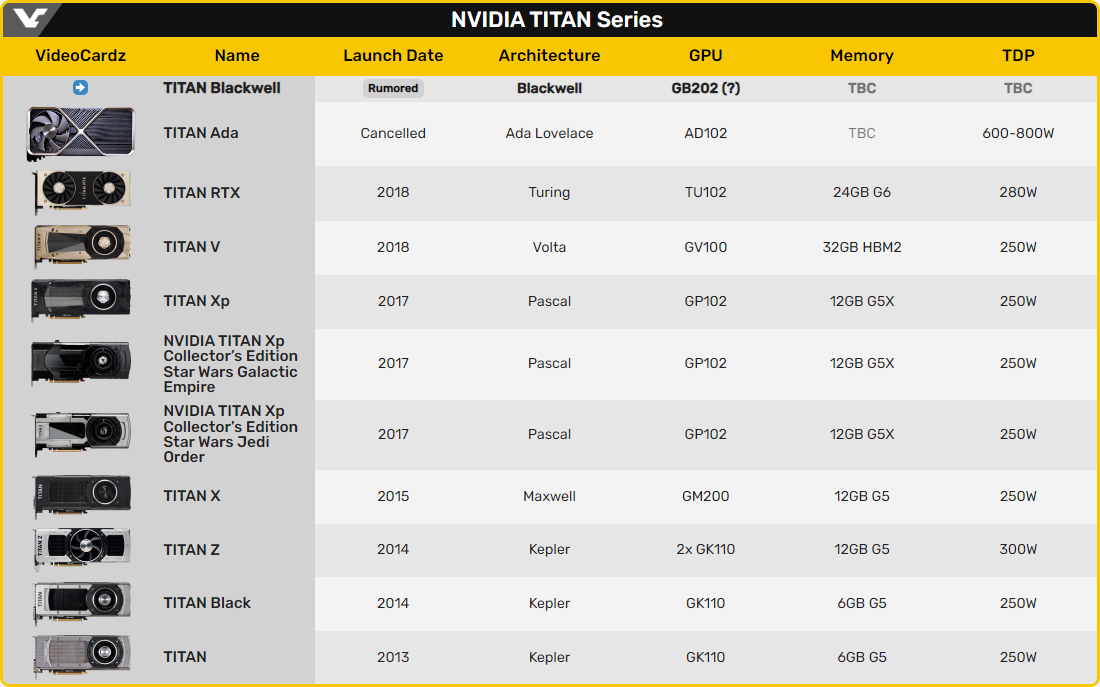This screenshot has height=687, width=1100.
Task: Click the TITAN X card thumbnail
Action: (x=80, y=496)
